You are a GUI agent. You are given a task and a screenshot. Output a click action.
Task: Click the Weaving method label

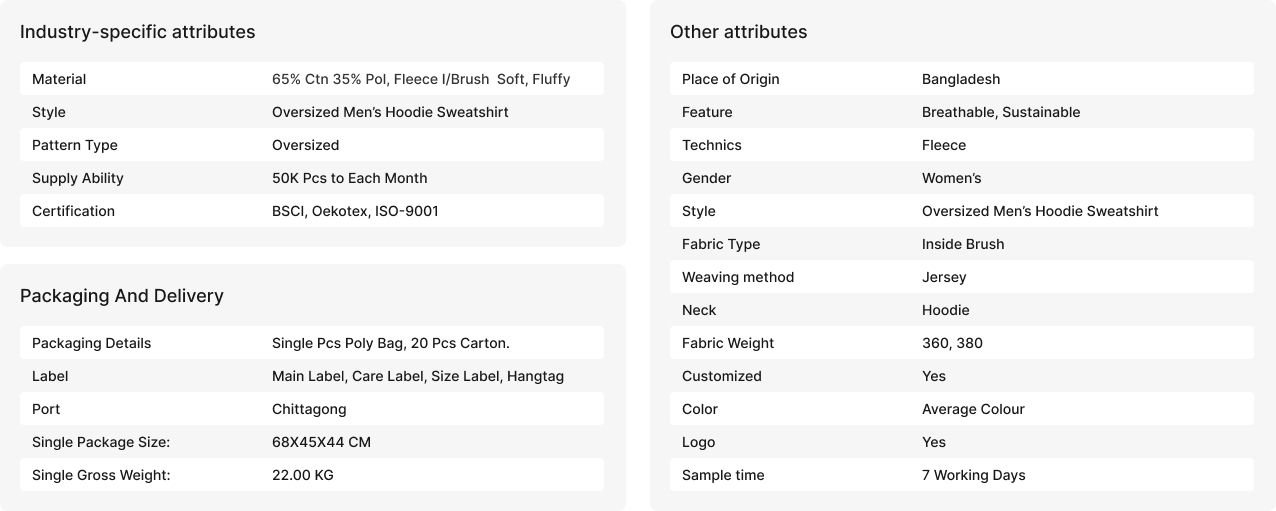[x=737, y=277]
